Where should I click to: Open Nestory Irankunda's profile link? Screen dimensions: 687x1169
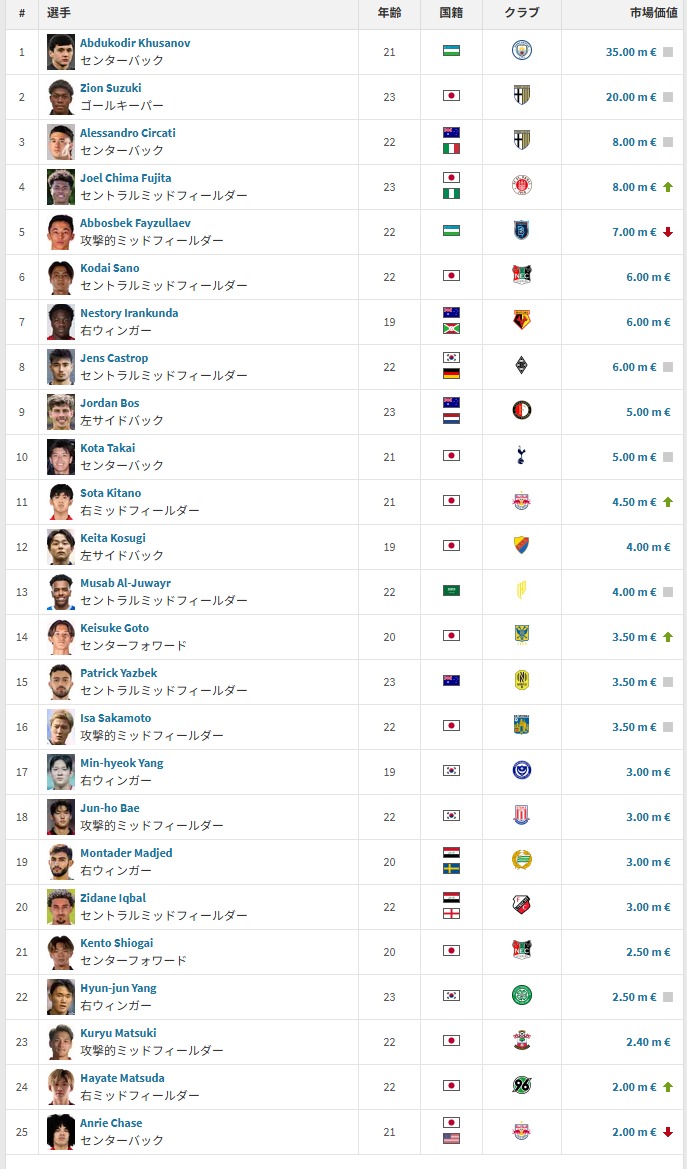point(129,313)
